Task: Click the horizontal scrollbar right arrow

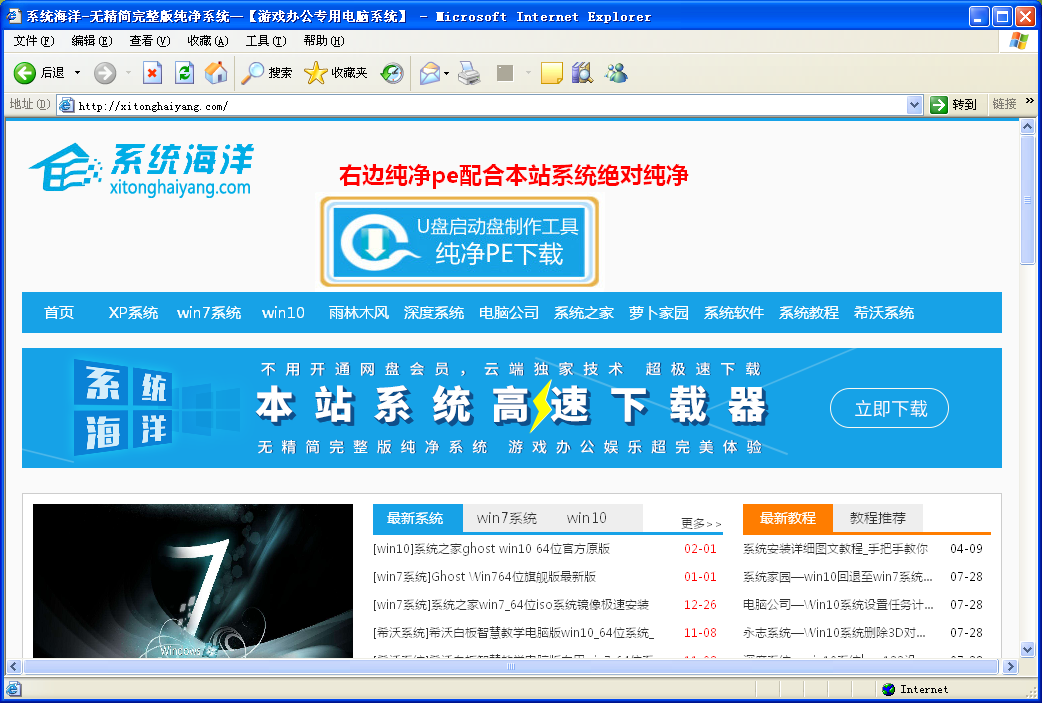Action: (x=1011, y=666)
